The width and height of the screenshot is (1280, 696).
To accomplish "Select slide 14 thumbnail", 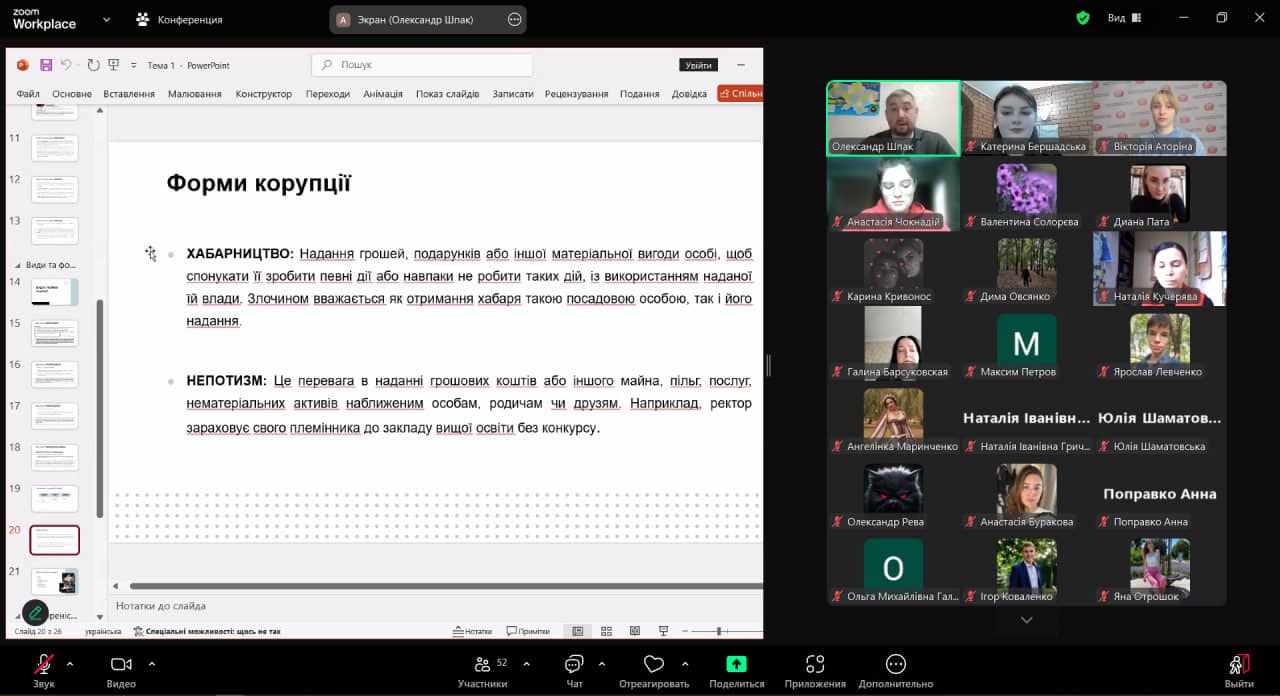I will (55, 292).
